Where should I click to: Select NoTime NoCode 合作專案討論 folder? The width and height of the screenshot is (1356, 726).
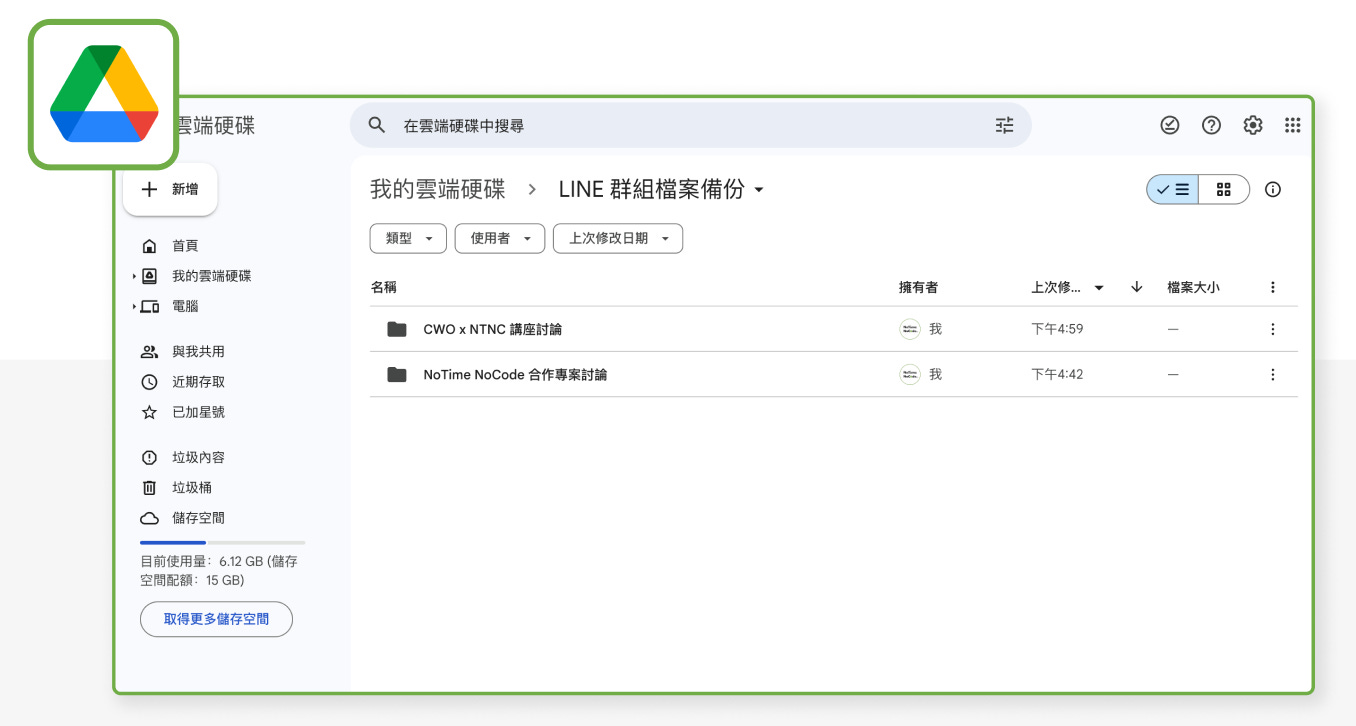[x=515, y=375]
